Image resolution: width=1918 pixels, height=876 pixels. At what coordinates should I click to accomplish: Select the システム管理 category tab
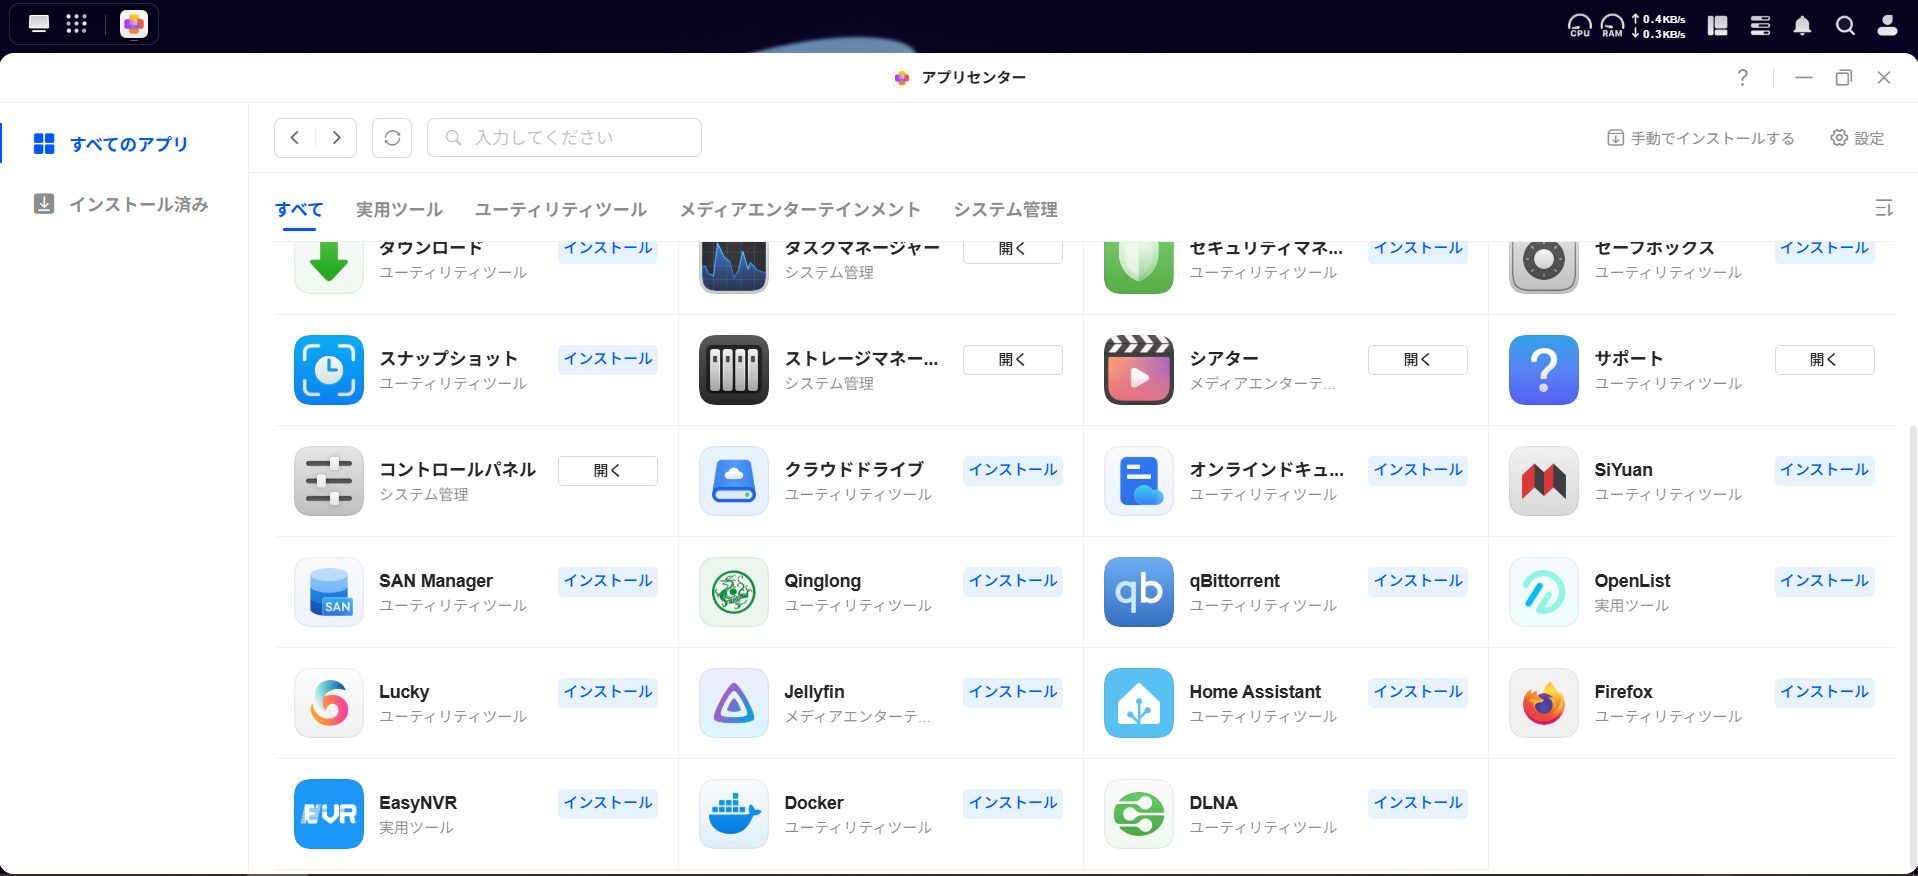[x=1005, y=209]
